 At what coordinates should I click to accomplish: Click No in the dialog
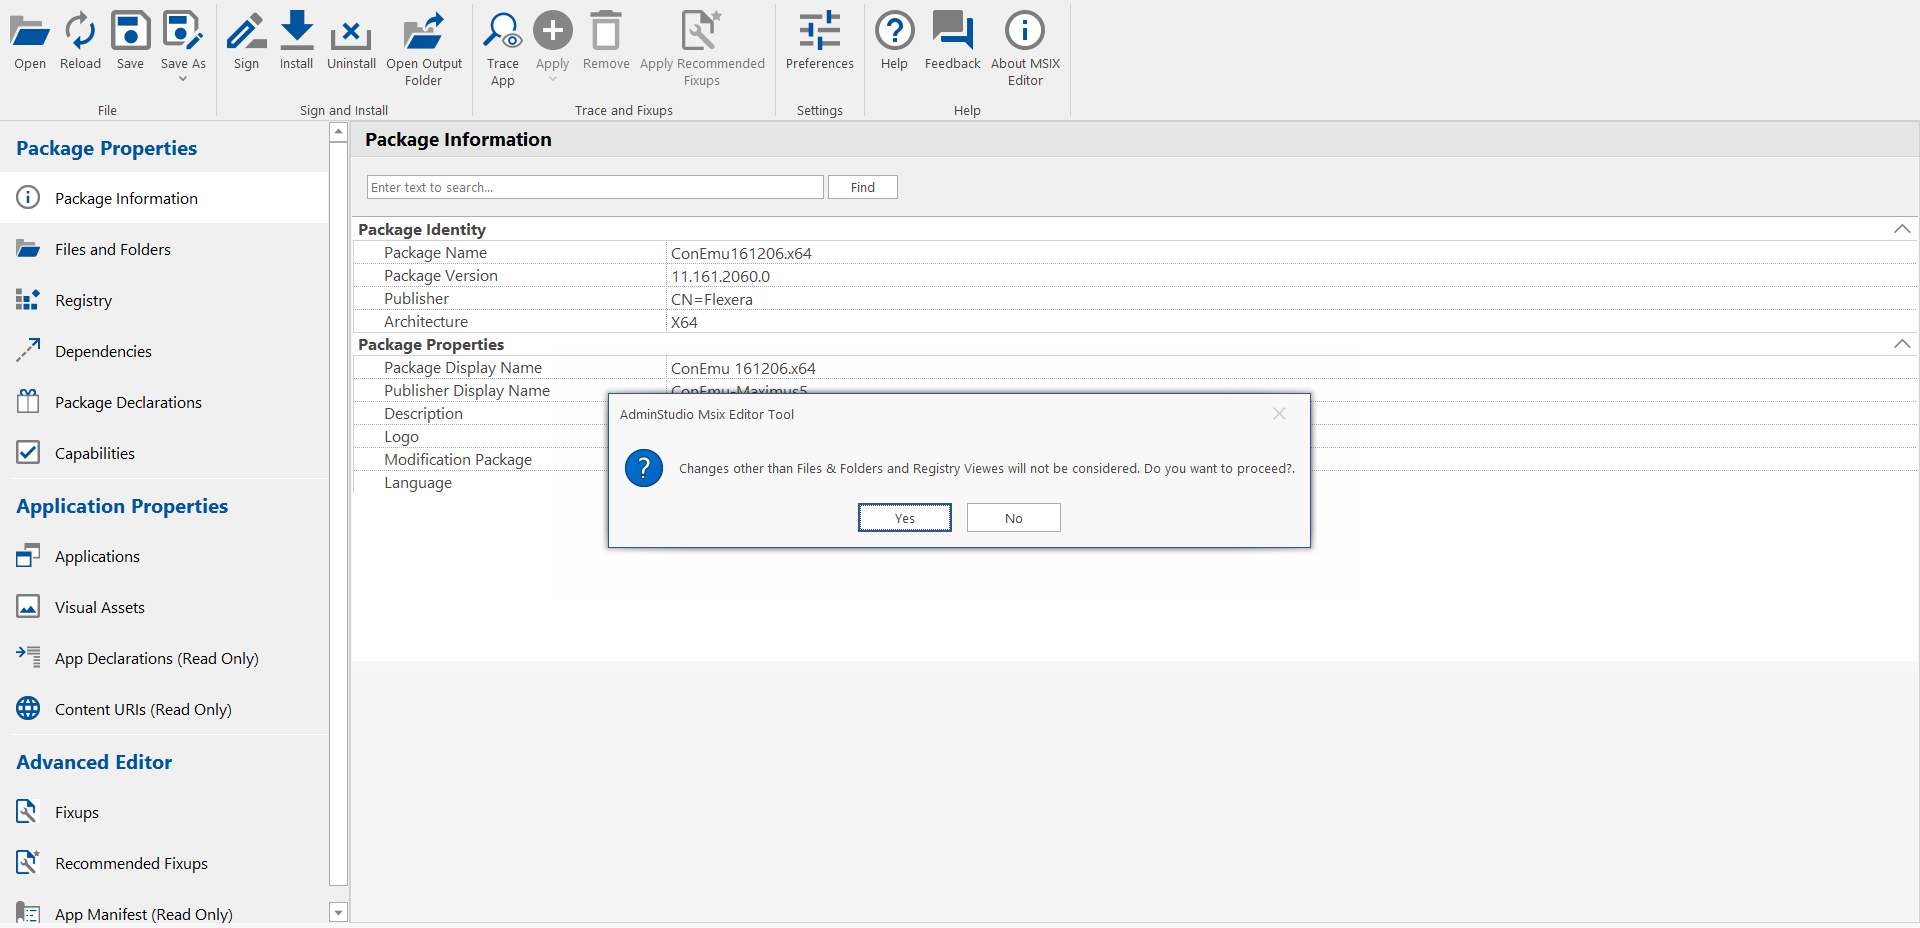coord(1013,518)
